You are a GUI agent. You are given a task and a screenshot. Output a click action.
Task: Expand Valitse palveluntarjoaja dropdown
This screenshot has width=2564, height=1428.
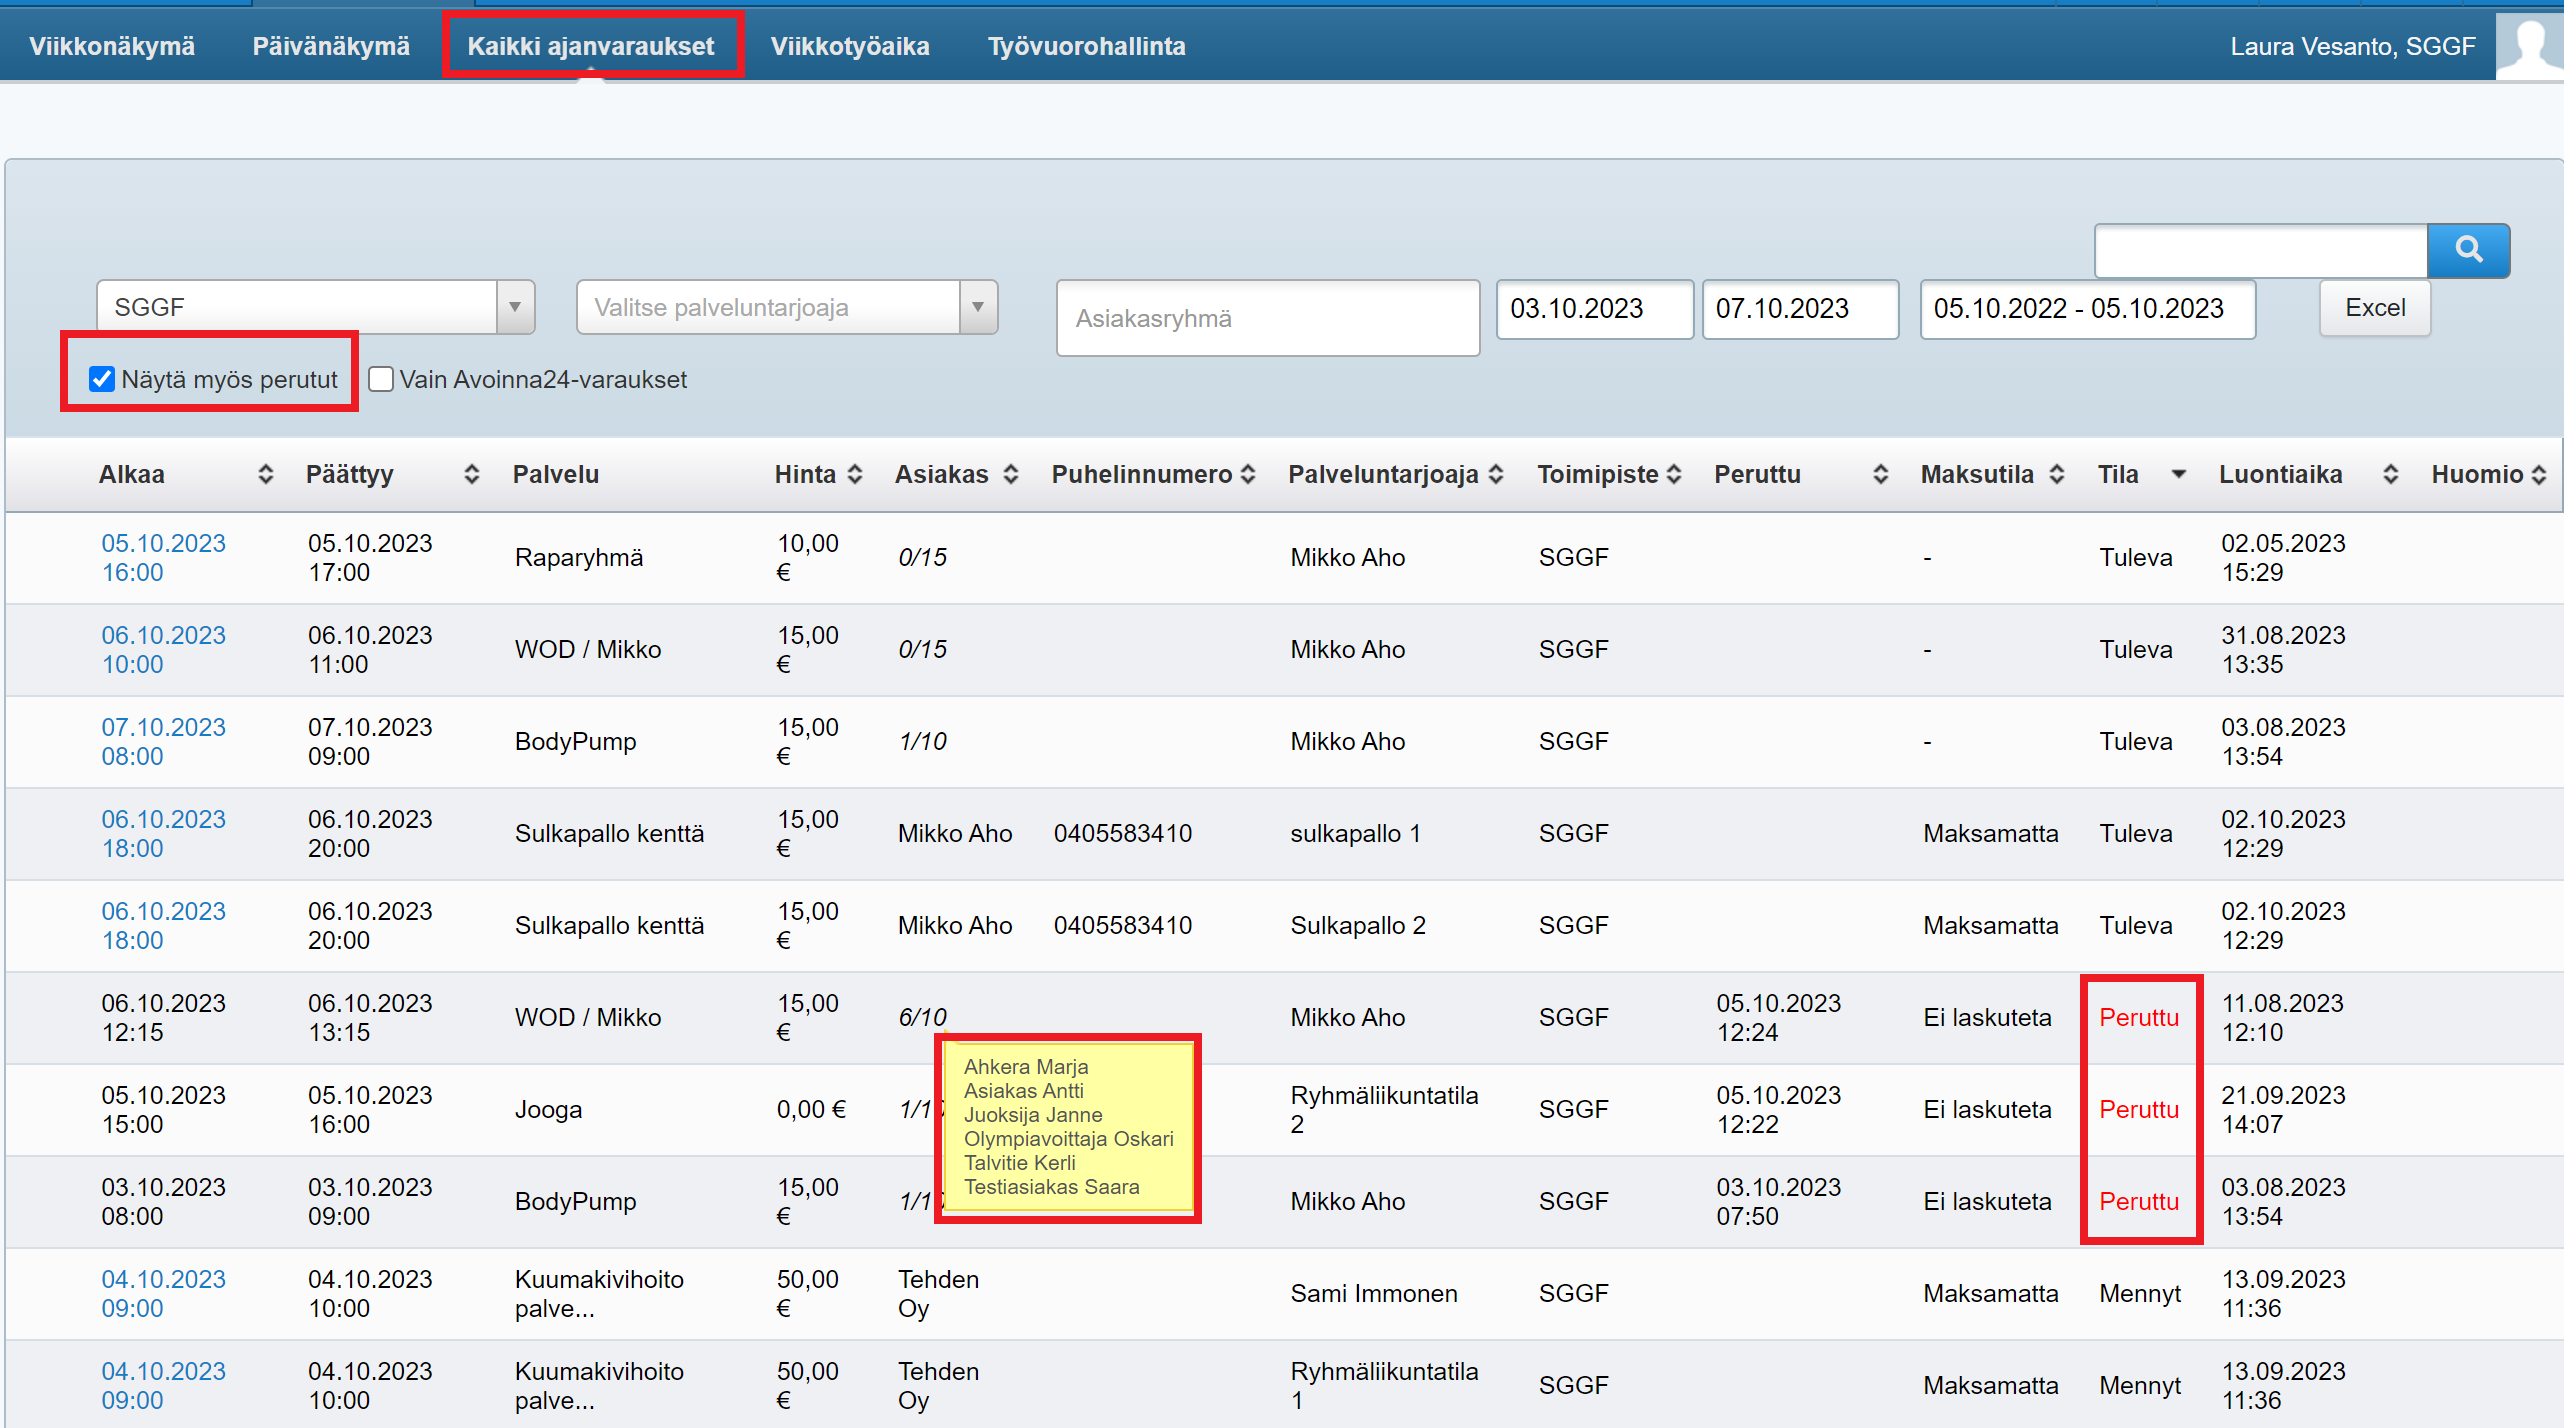[x=786, y=307]
